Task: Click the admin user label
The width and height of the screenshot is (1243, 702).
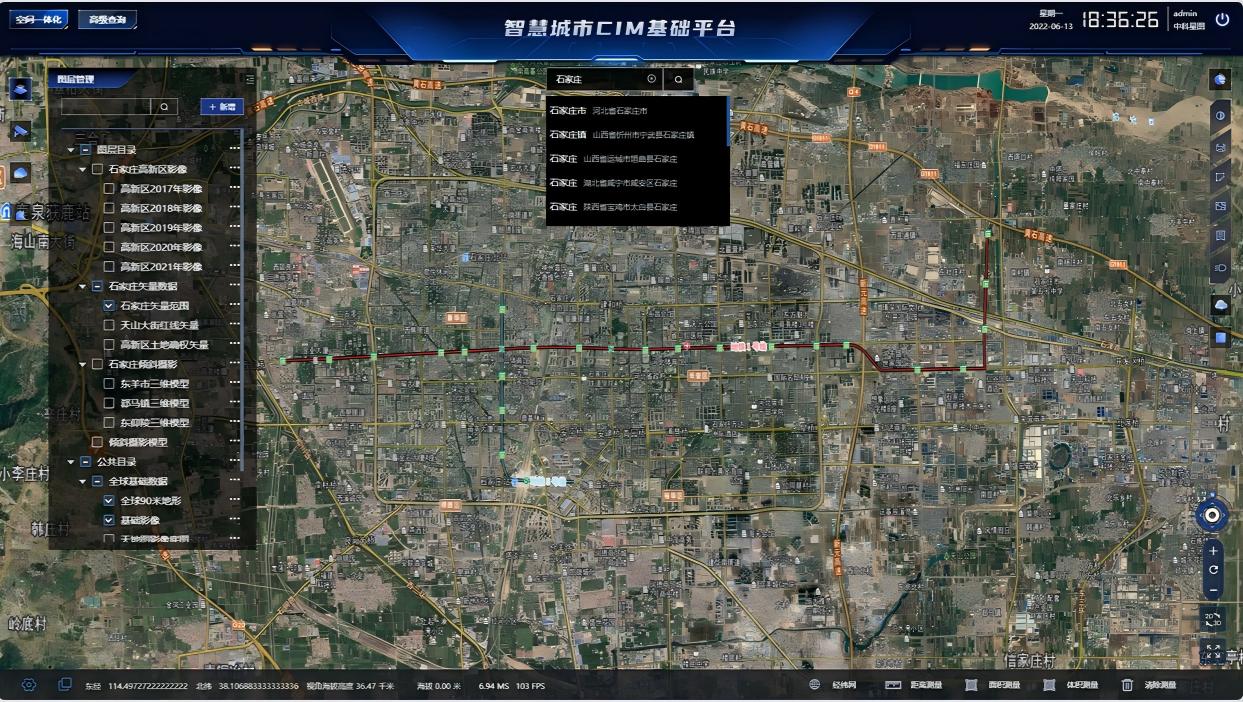Action: point(1185,14)
